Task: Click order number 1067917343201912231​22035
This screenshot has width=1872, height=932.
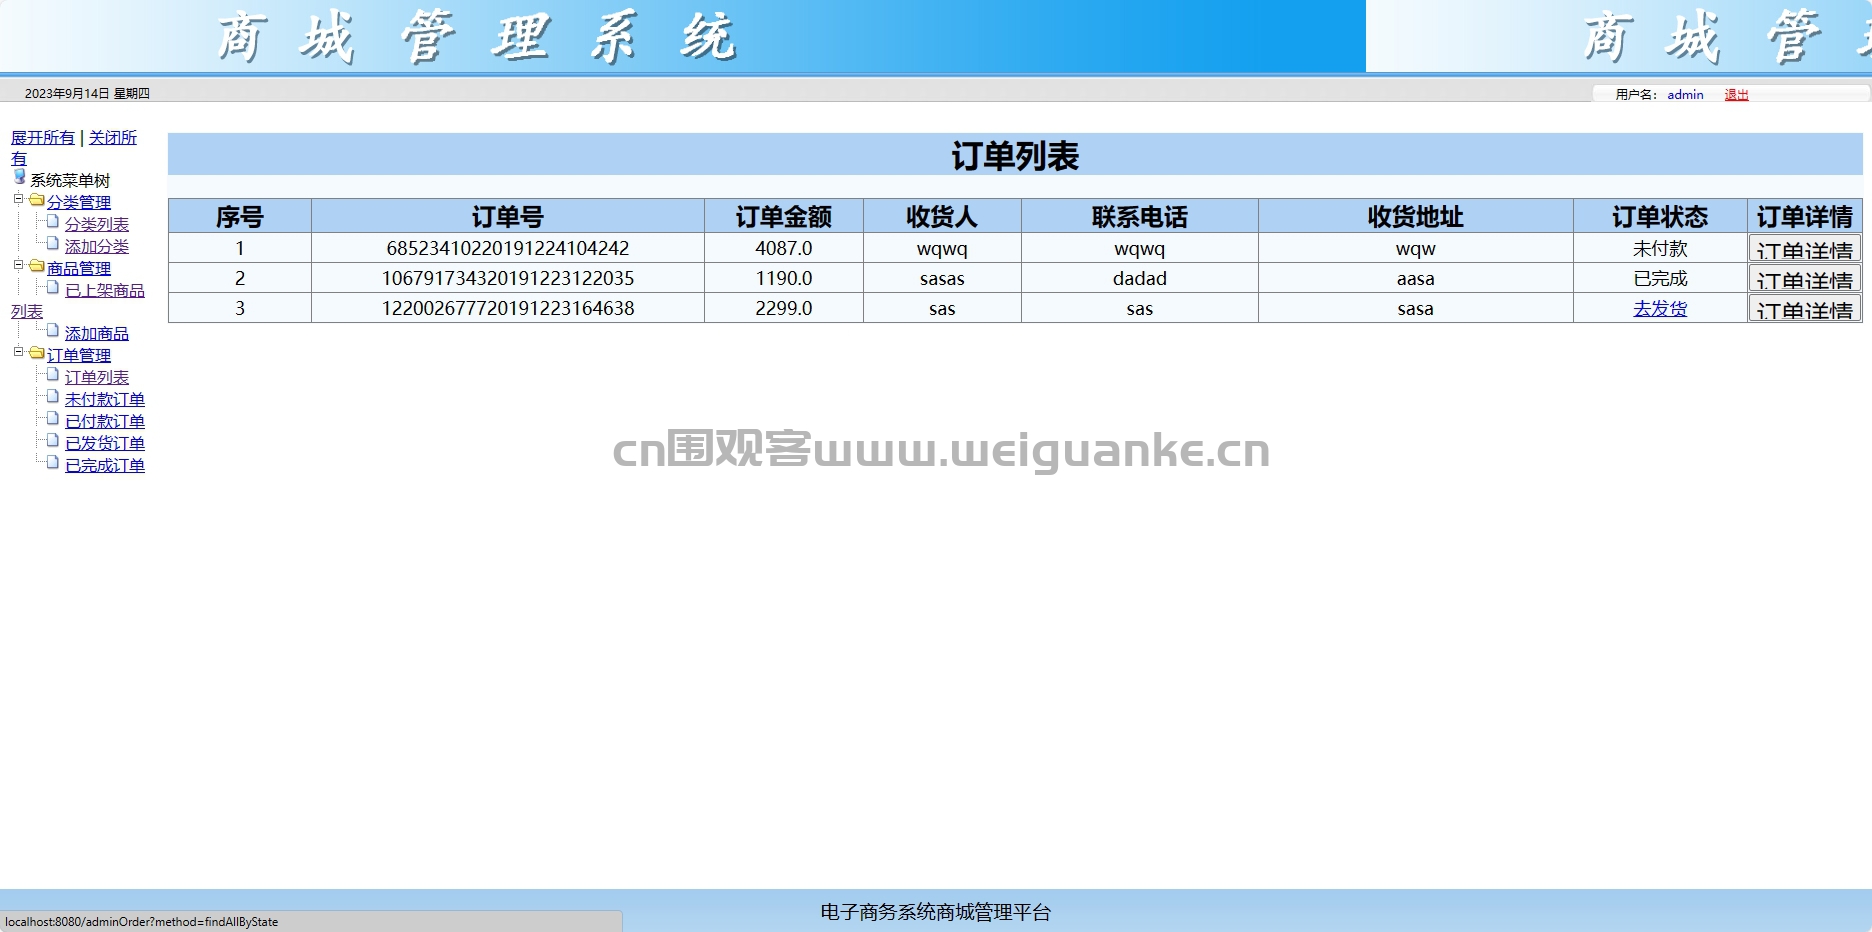Action: (x=508, y=278)
